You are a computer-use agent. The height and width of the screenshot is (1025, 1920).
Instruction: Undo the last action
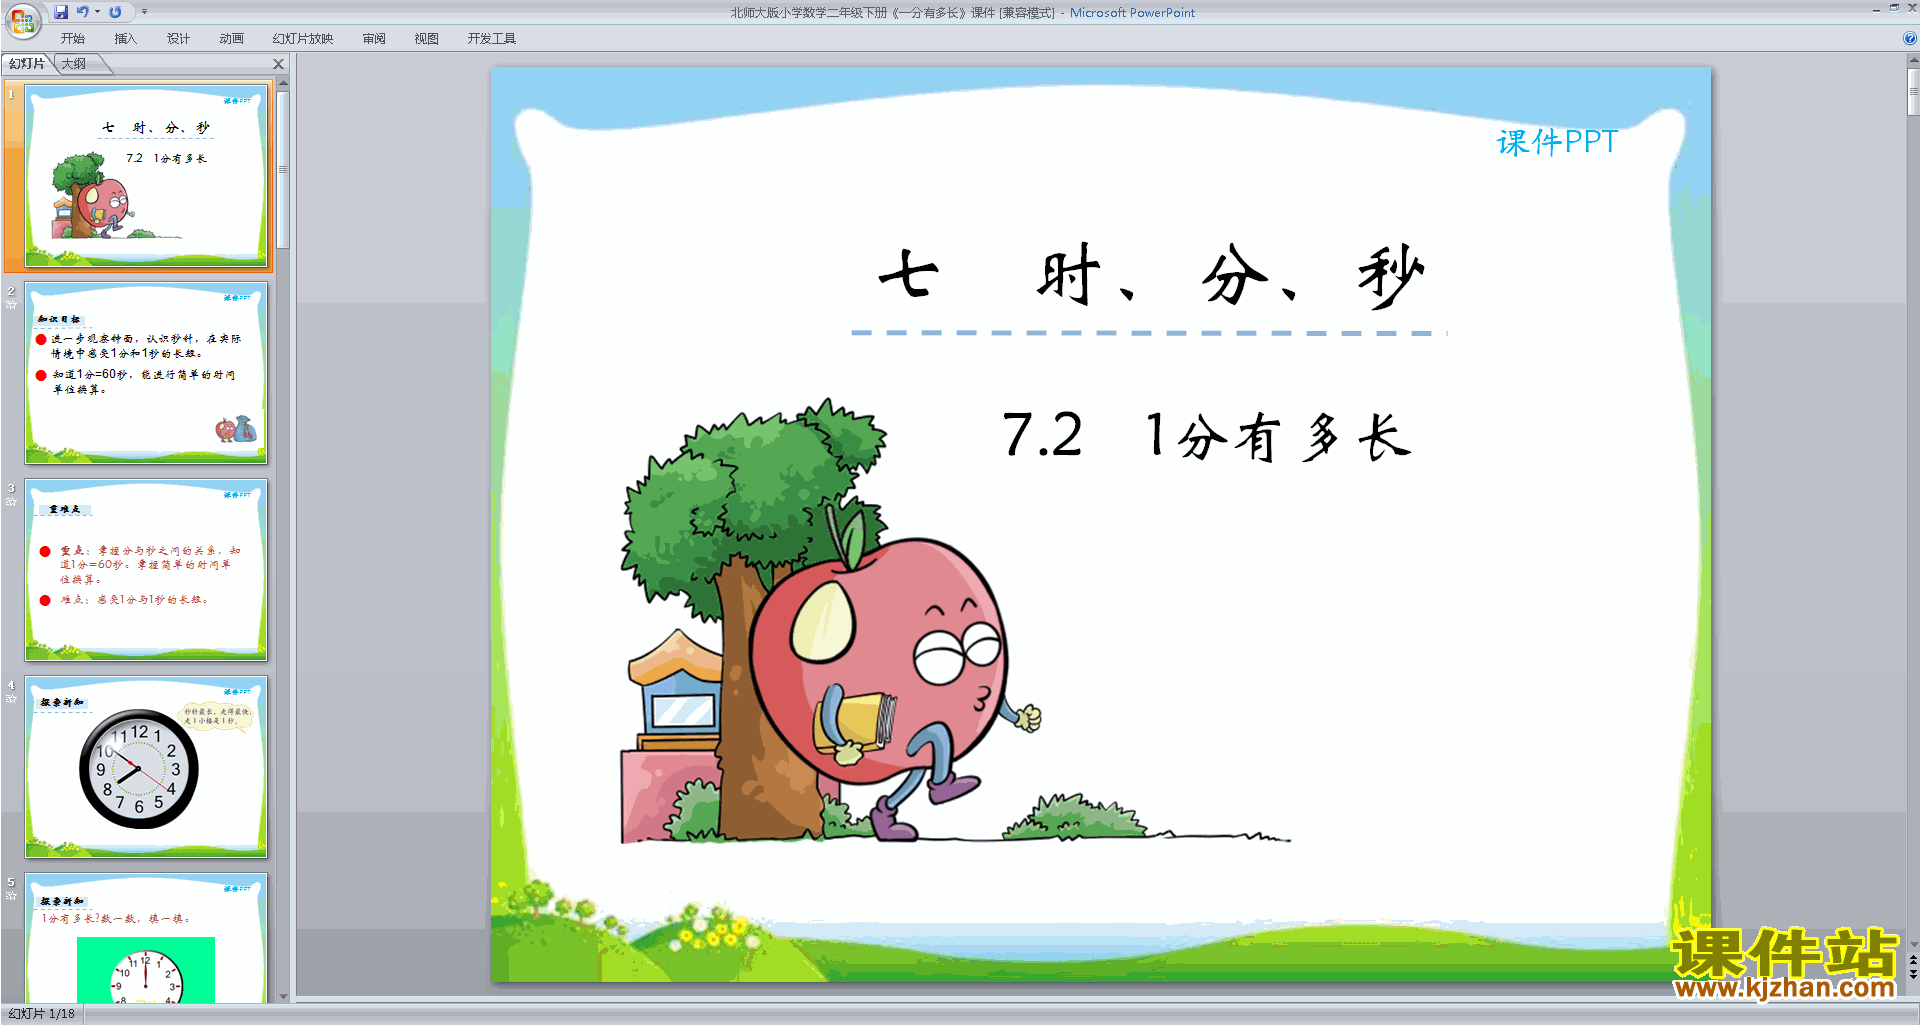pos(83,12)
